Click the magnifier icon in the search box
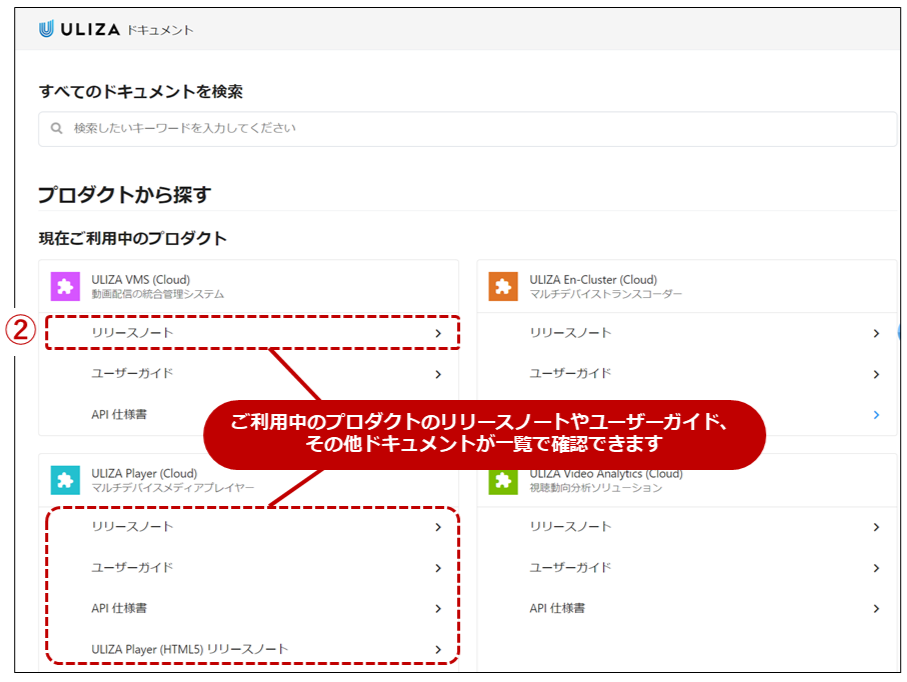Viewport: 907px width, 682px height. click(x=56, y=128)
